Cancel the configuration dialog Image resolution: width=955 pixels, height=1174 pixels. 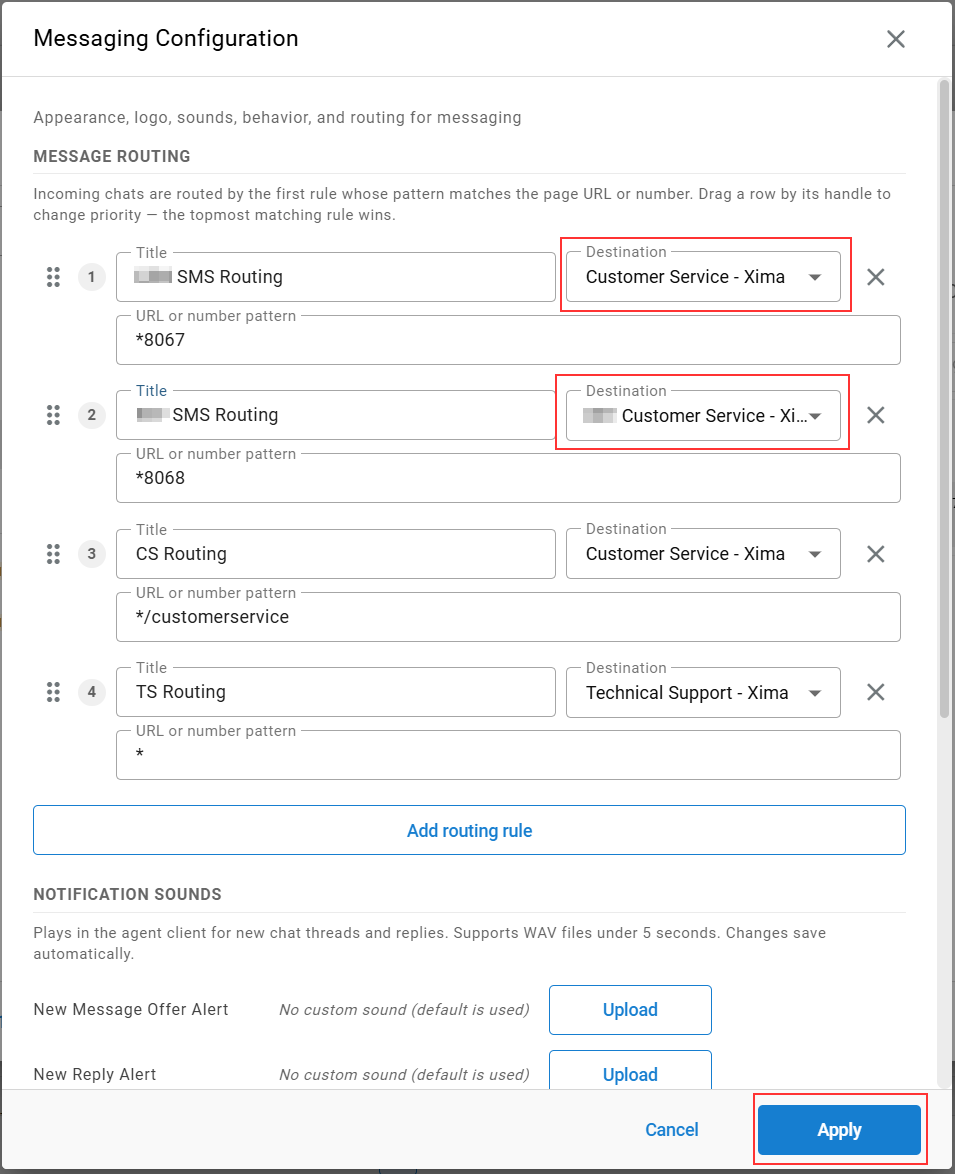pyautogui.click(x=671, y=1130)
